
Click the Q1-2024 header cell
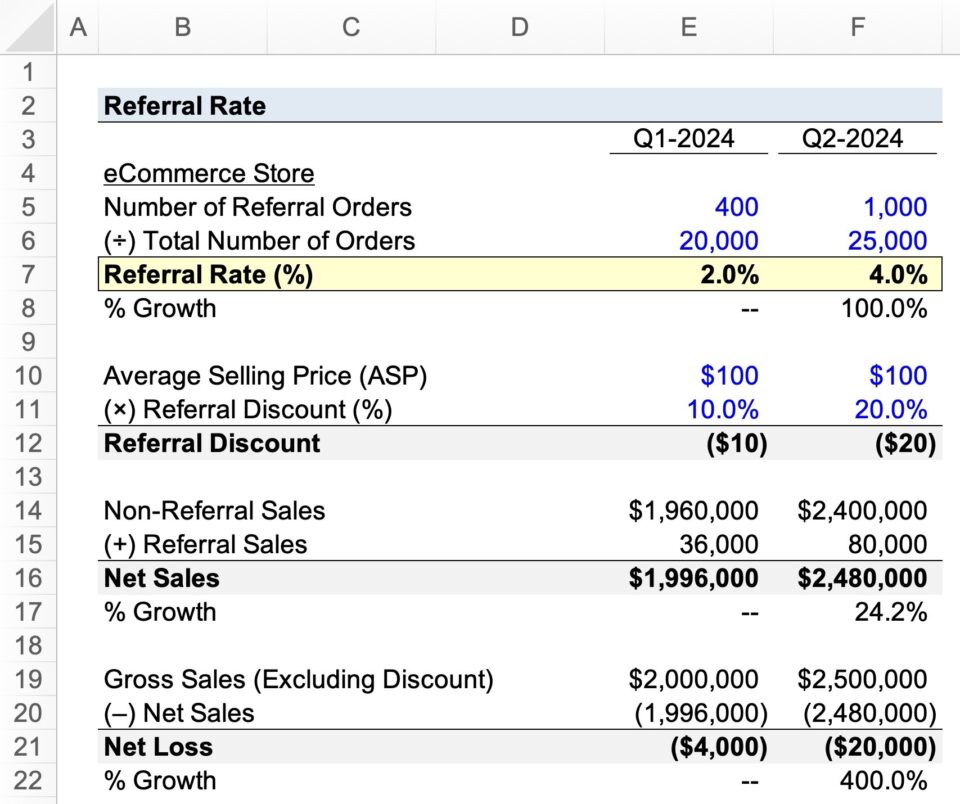[x=688, y=139]
